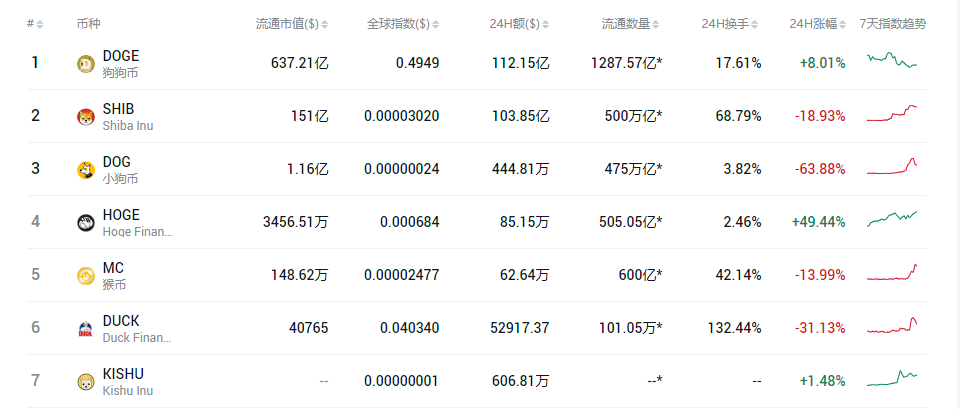Open the SHIB 7-day trend chart
Screen dimensions: 960x409
[x=892, y=113]
